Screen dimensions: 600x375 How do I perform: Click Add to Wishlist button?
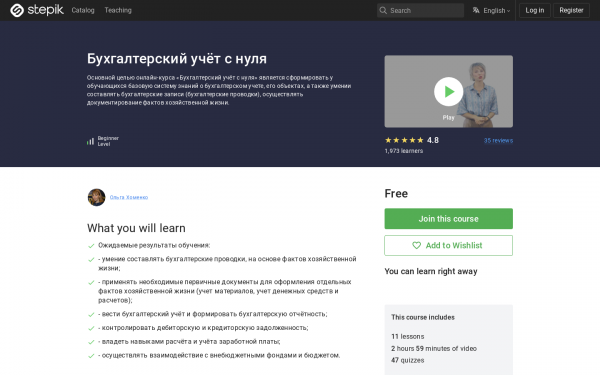tap(448, 245)
